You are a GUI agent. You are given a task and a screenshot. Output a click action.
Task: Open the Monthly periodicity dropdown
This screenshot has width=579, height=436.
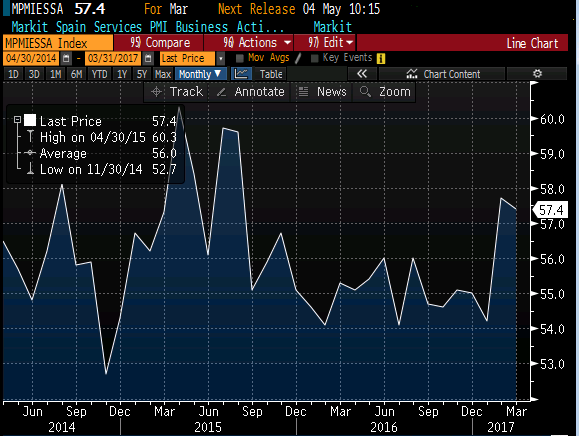[200, 74]
